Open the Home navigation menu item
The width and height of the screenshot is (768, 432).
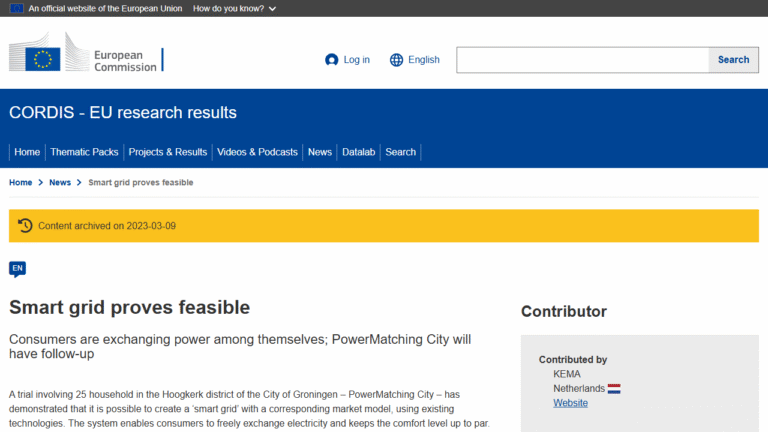click(27, 152)
